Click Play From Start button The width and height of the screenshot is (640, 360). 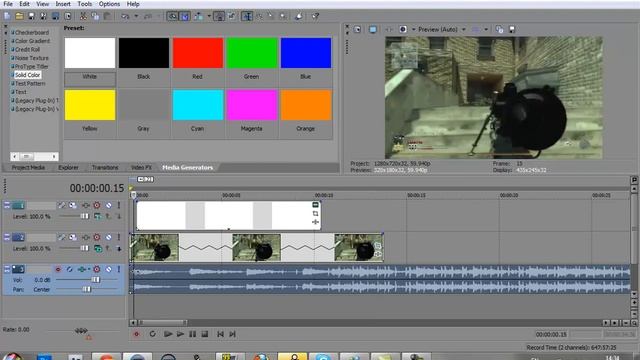[x=168, y=334]
